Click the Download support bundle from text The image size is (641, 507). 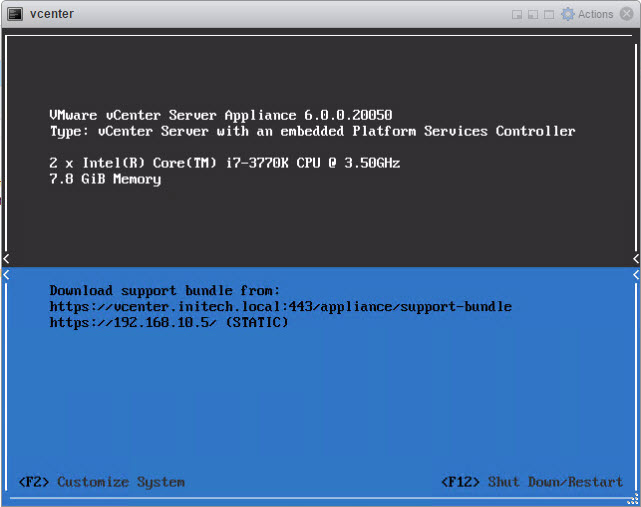point(165,290)
